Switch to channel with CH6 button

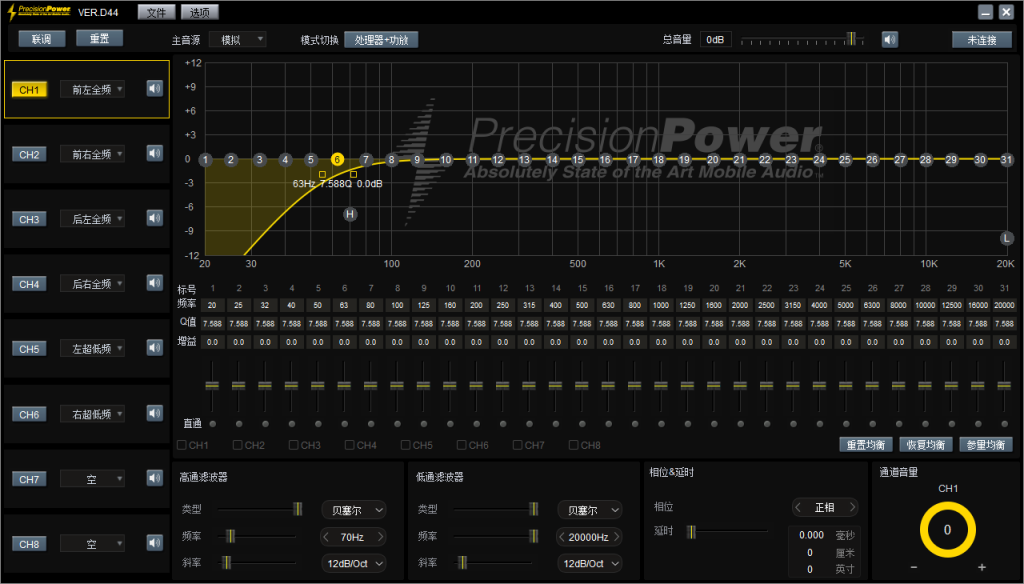coord(29,414)
